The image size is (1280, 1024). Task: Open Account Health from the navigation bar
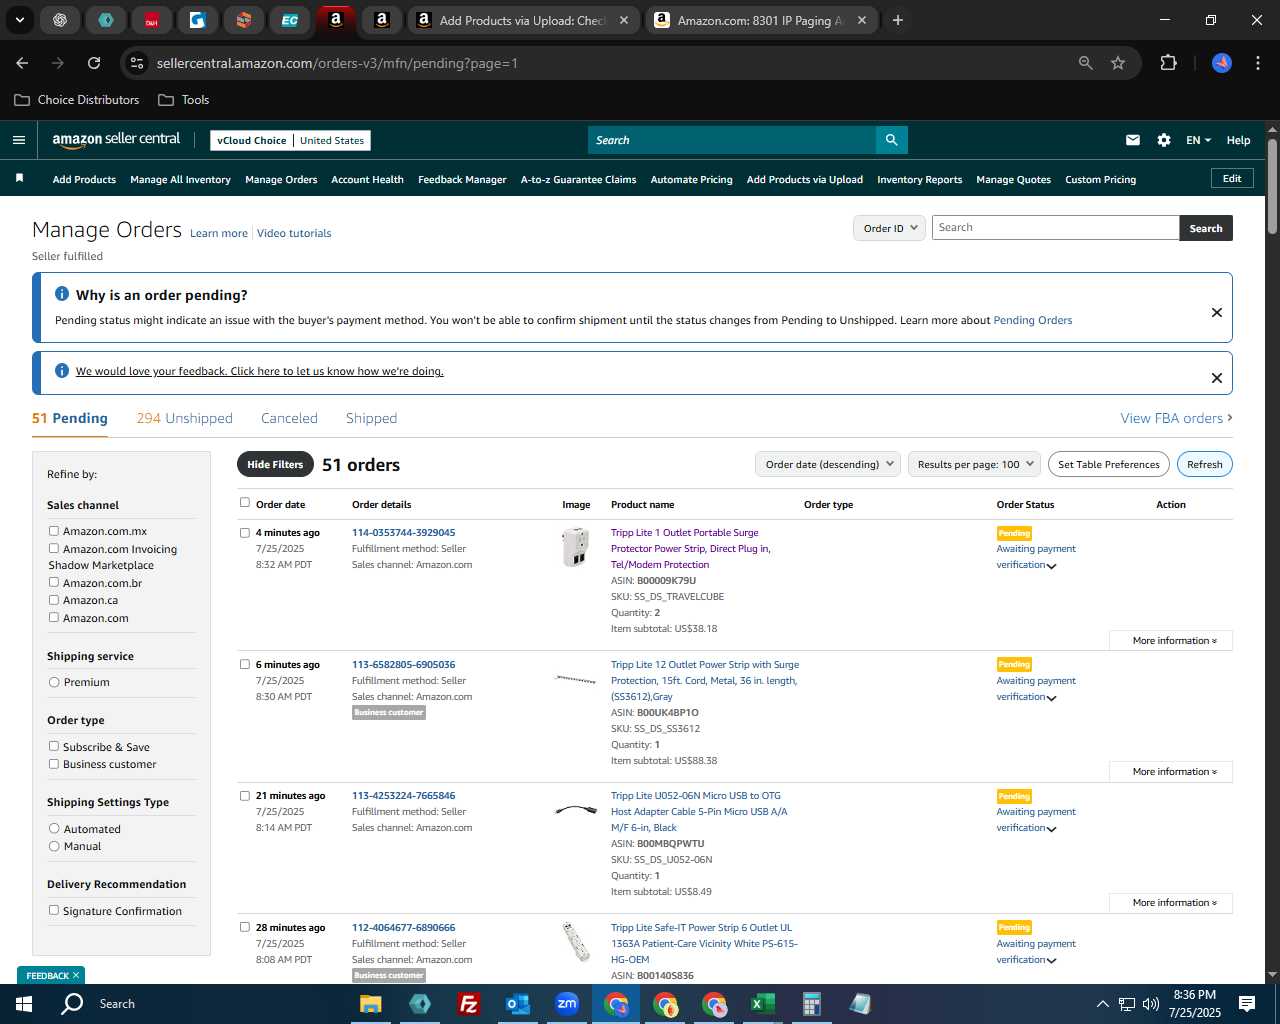coord(367,180)
